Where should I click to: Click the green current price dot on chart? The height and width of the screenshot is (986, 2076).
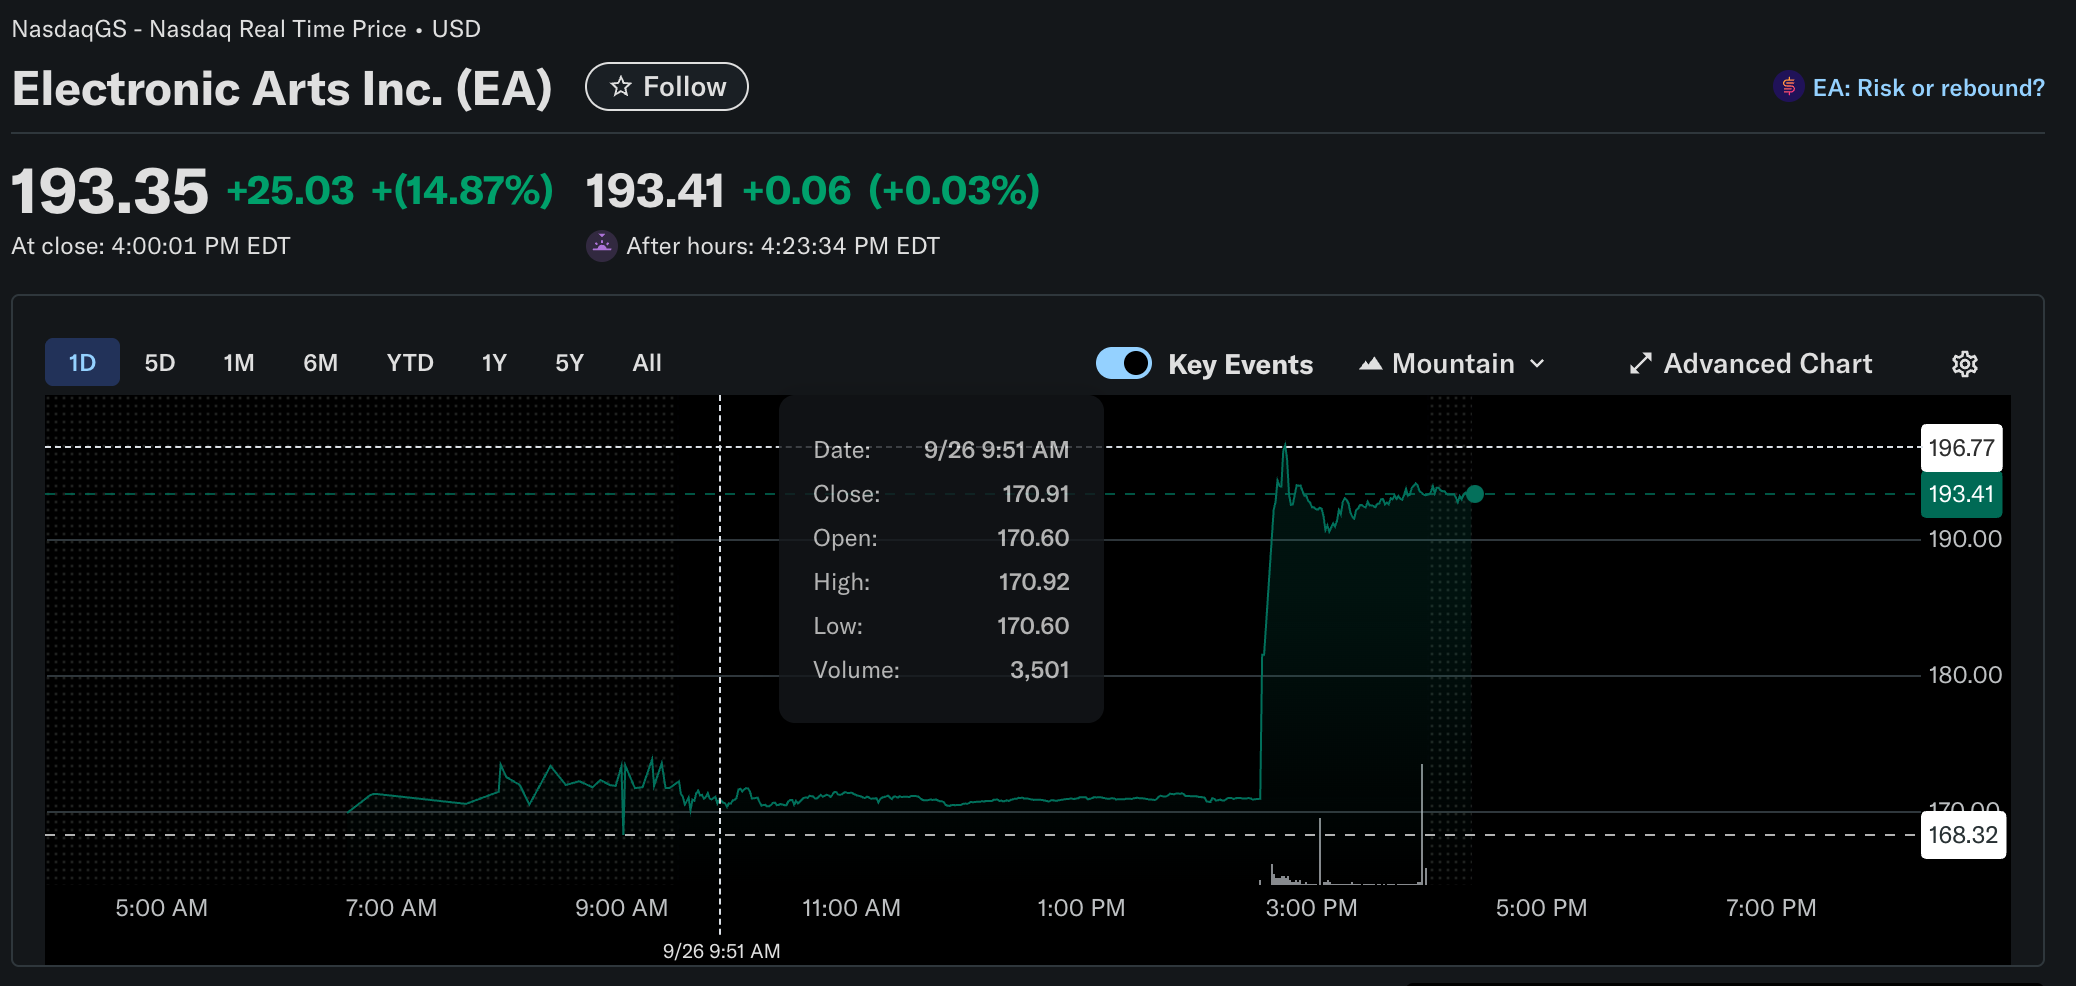click(x=1474, y=494)
